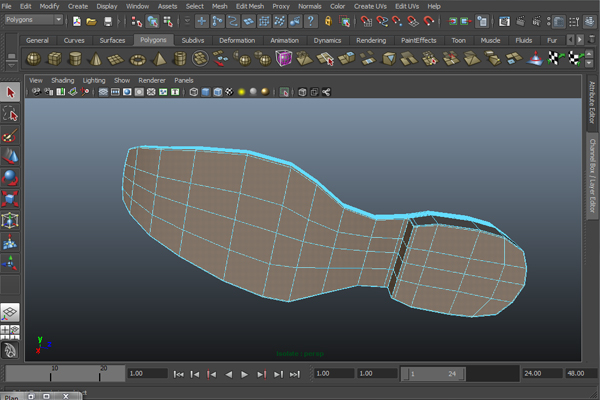This screenshot has width=600, height=400.
Task: Click the playback end time field 24.00
Action: (541, 373)
